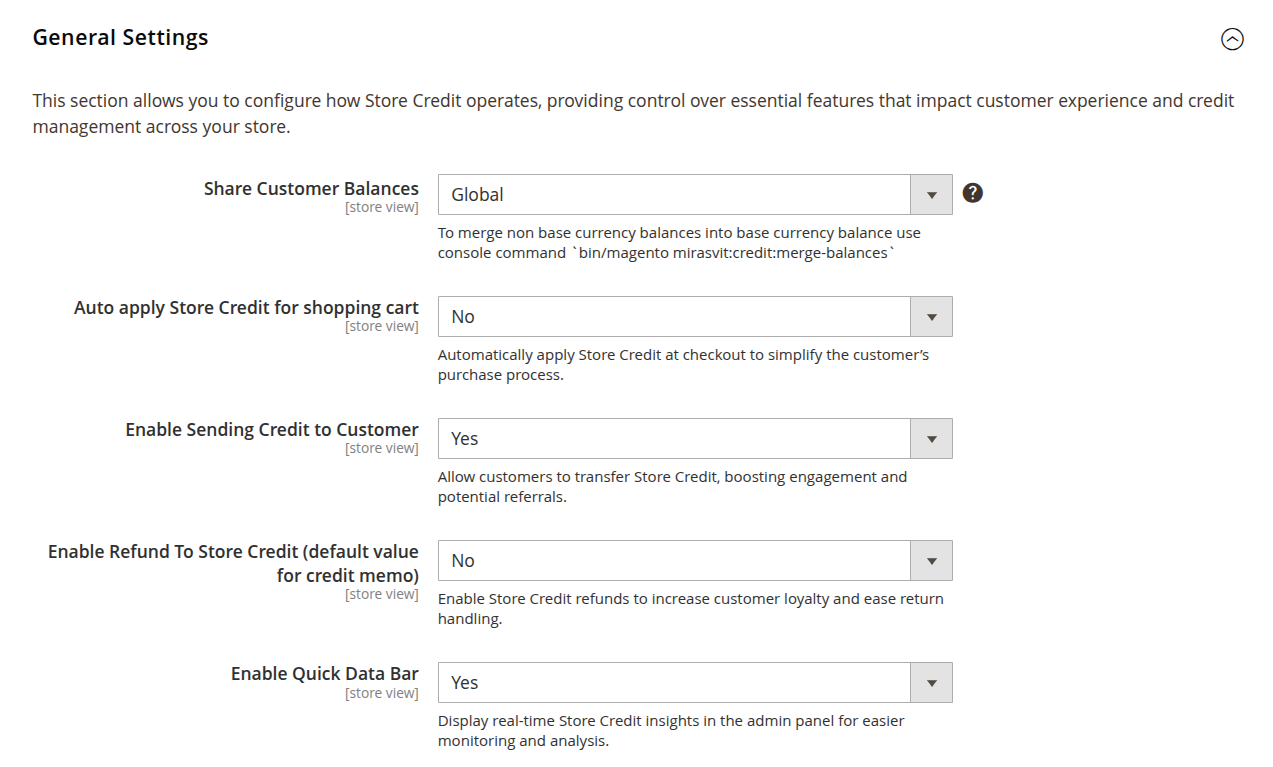
Task: Open Share Customer Balances dropdown arrow
Action: tap(931, 195)
